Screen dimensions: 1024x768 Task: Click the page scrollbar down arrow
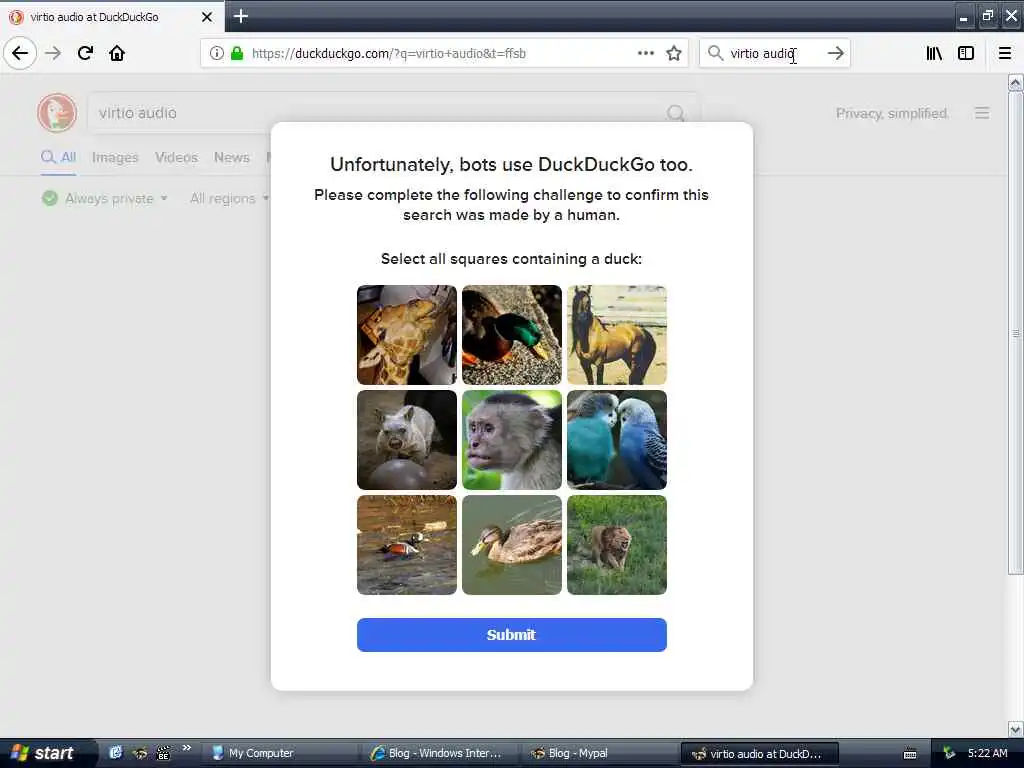point(1015,729)
